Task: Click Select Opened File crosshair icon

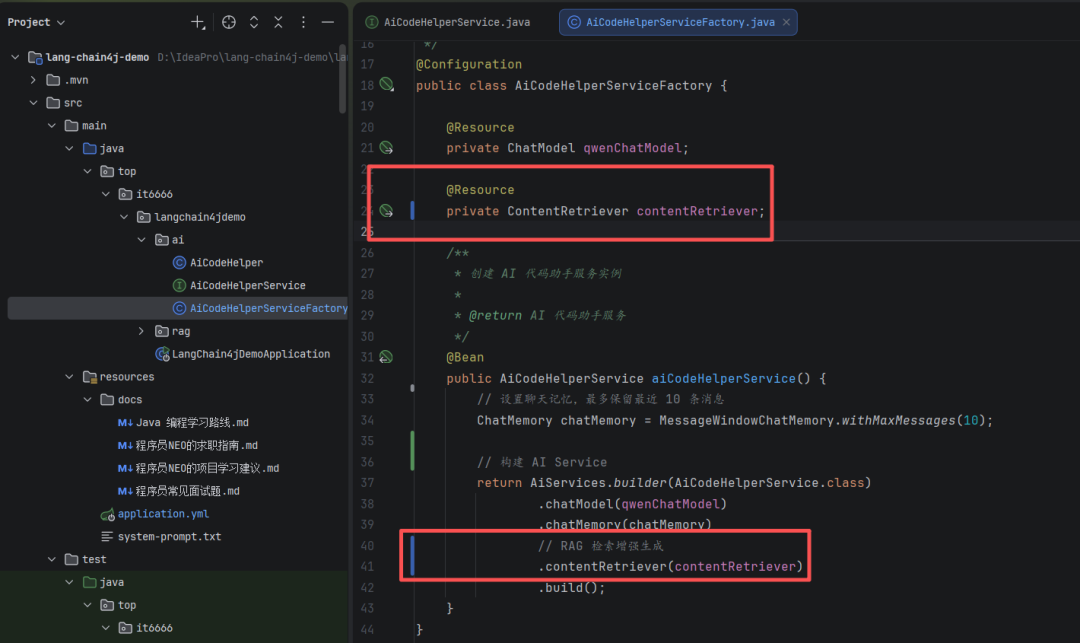Action: [229, 22]
